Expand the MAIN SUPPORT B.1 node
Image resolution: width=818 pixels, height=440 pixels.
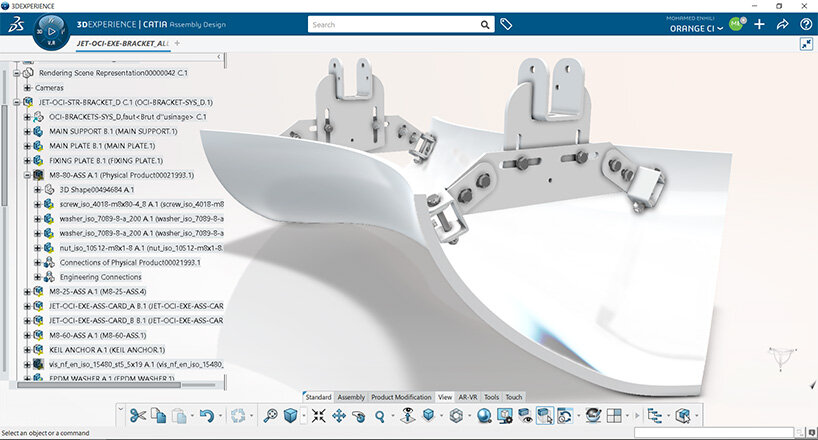tap(26, 131)
